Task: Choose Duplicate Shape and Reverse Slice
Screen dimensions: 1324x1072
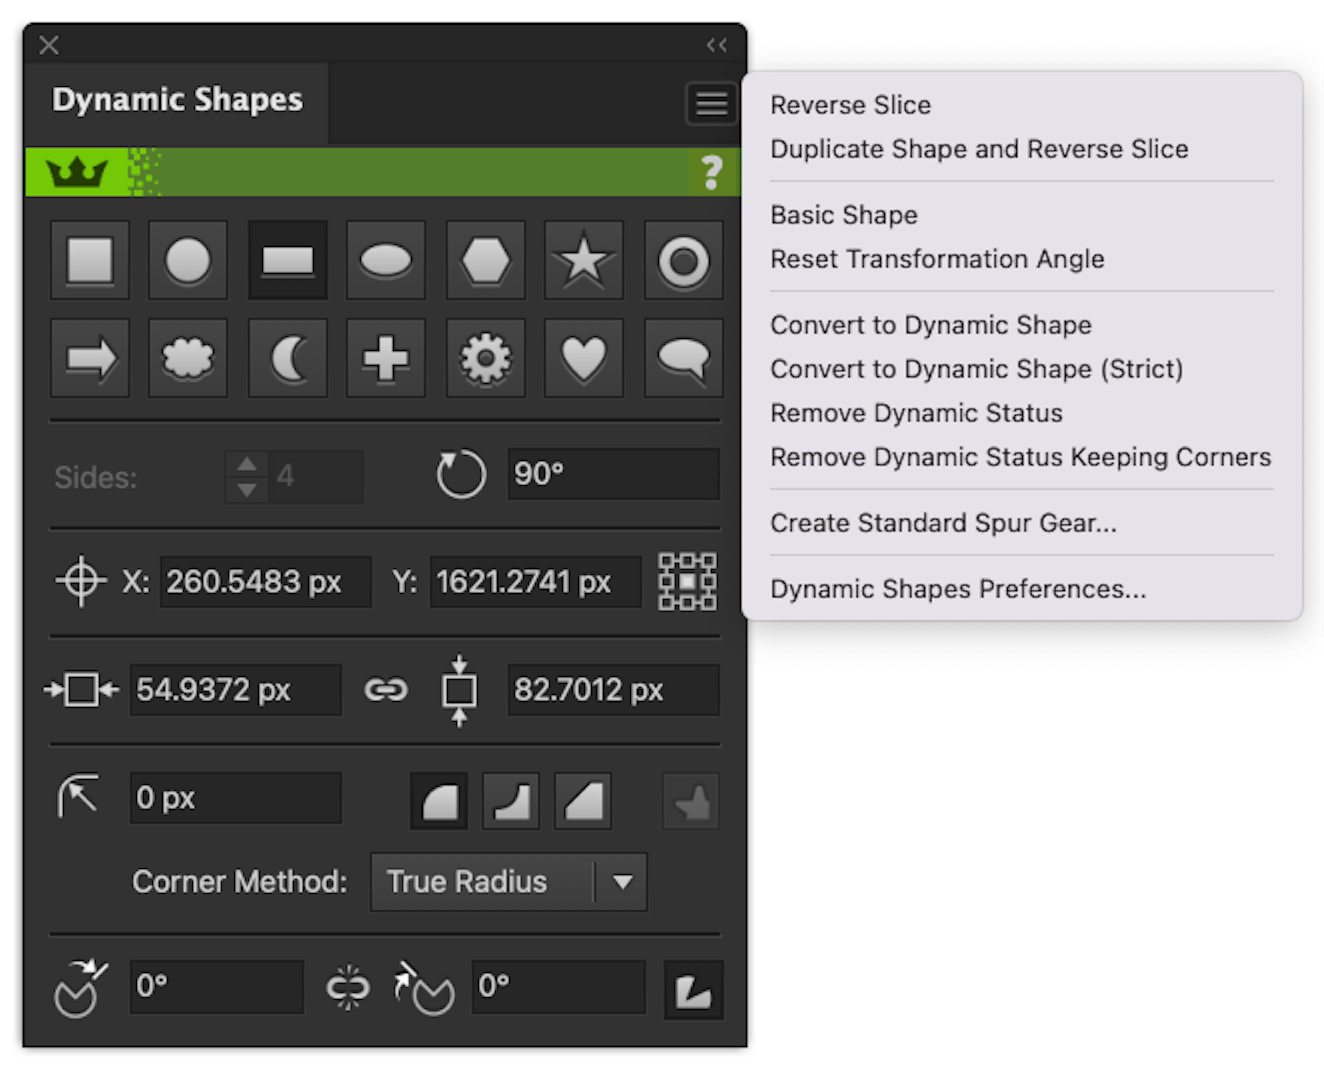Action: pos(979,148)
